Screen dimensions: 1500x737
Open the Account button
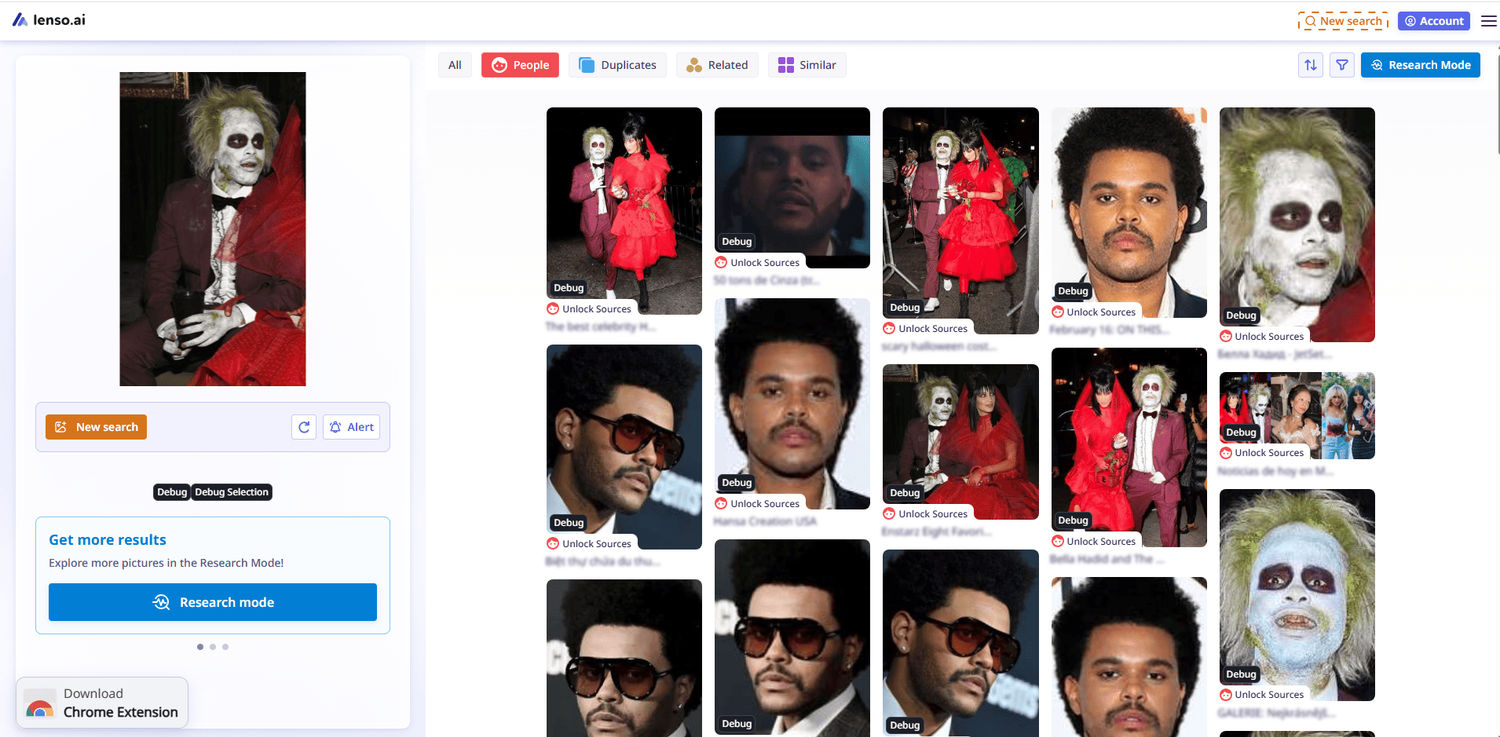[x=1434, y=21]
